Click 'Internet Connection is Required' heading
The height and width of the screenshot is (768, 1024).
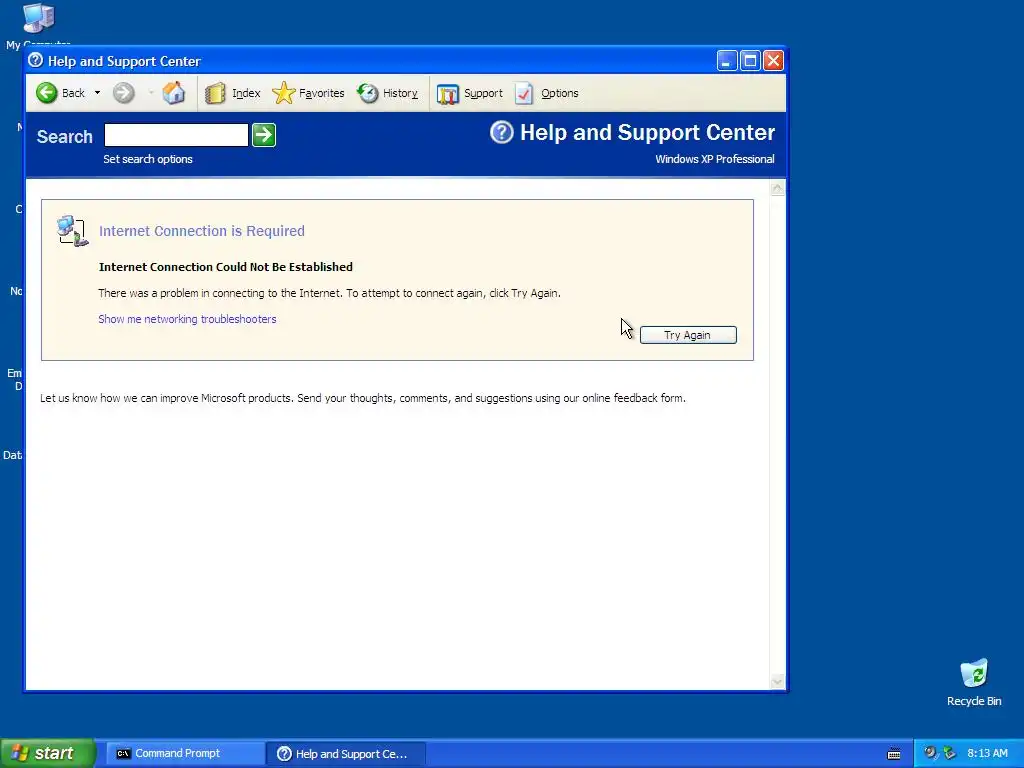click(202, 231)
